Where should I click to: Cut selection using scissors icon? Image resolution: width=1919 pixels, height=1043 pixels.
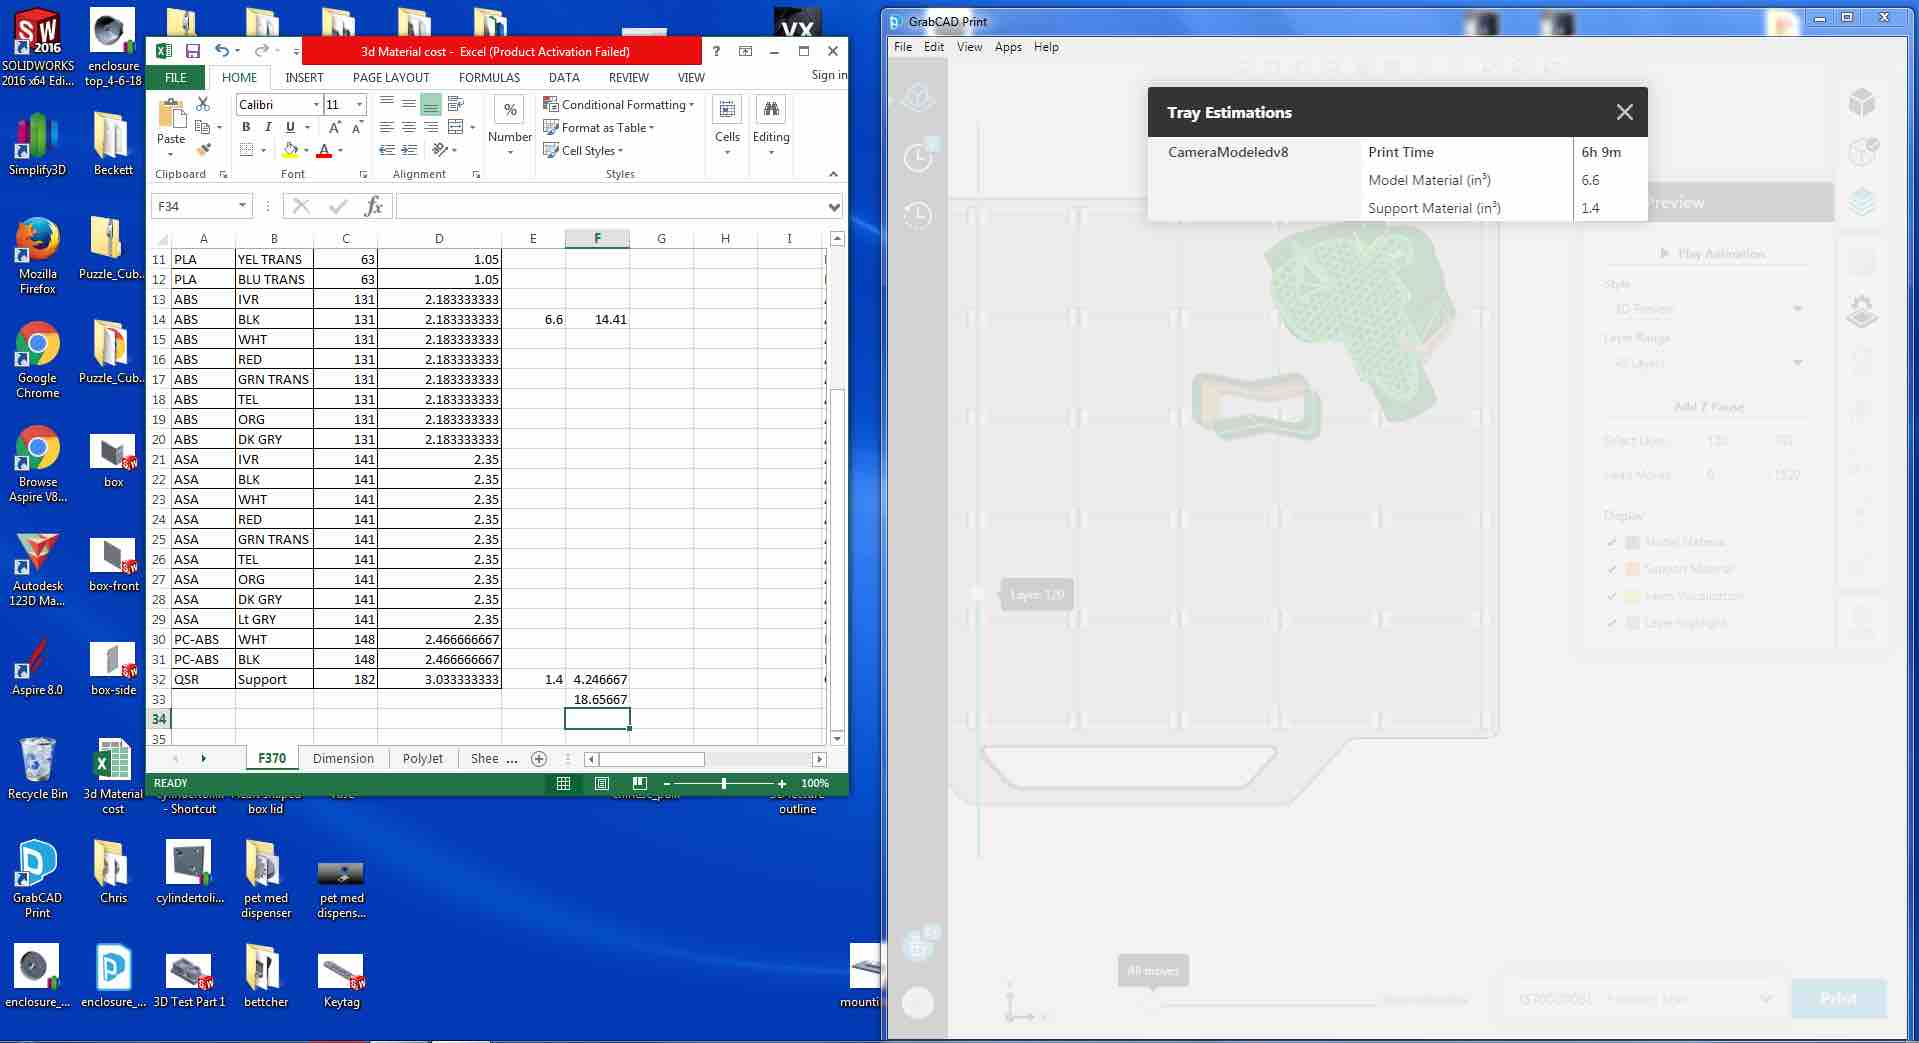coord(203,104)
